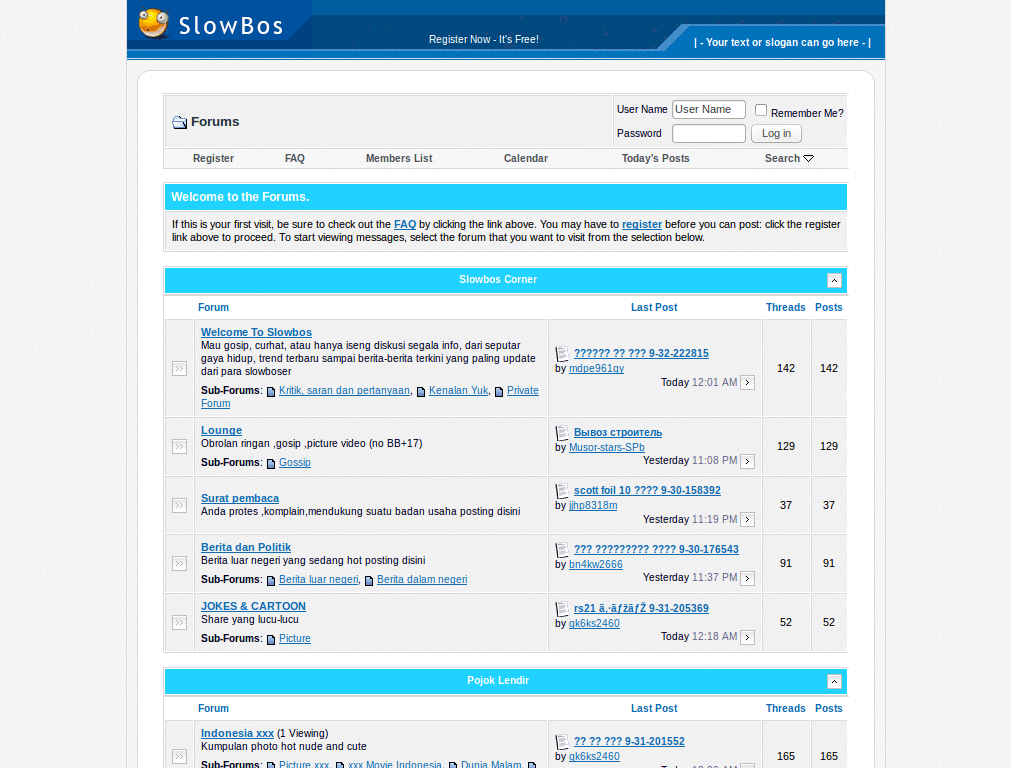Screen dimensions: 1024x768
Task: Click the register link in welcome message
Action: (x=642, y=225)
